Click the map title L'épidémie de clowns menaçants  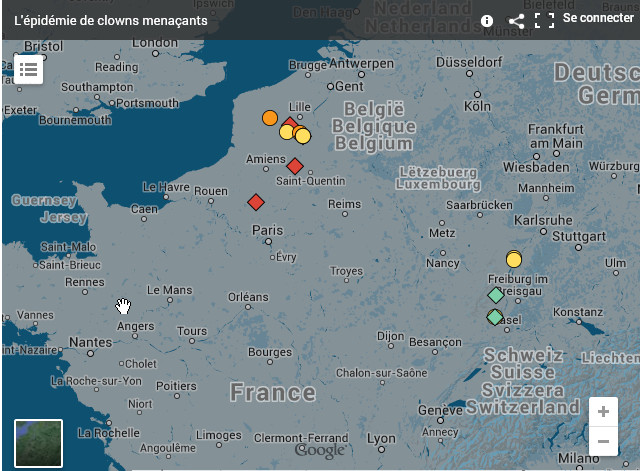point(111,20)
